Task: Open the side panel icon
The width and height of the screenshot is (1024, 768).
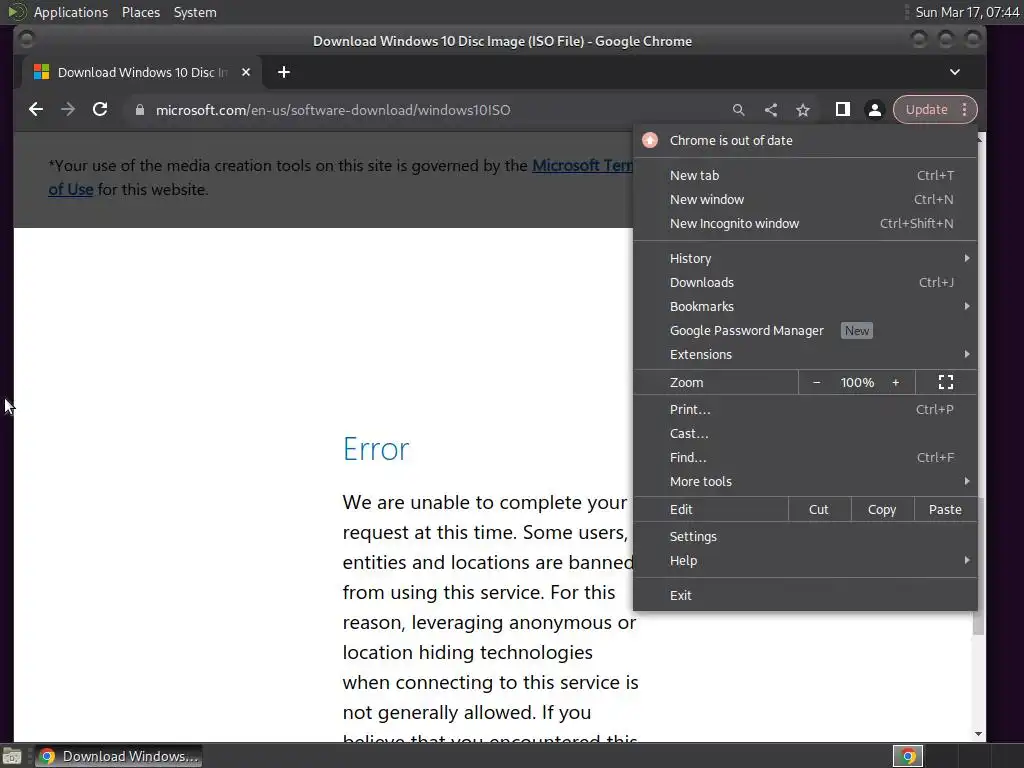Action: pyautogui.click(x=842, y=110)
